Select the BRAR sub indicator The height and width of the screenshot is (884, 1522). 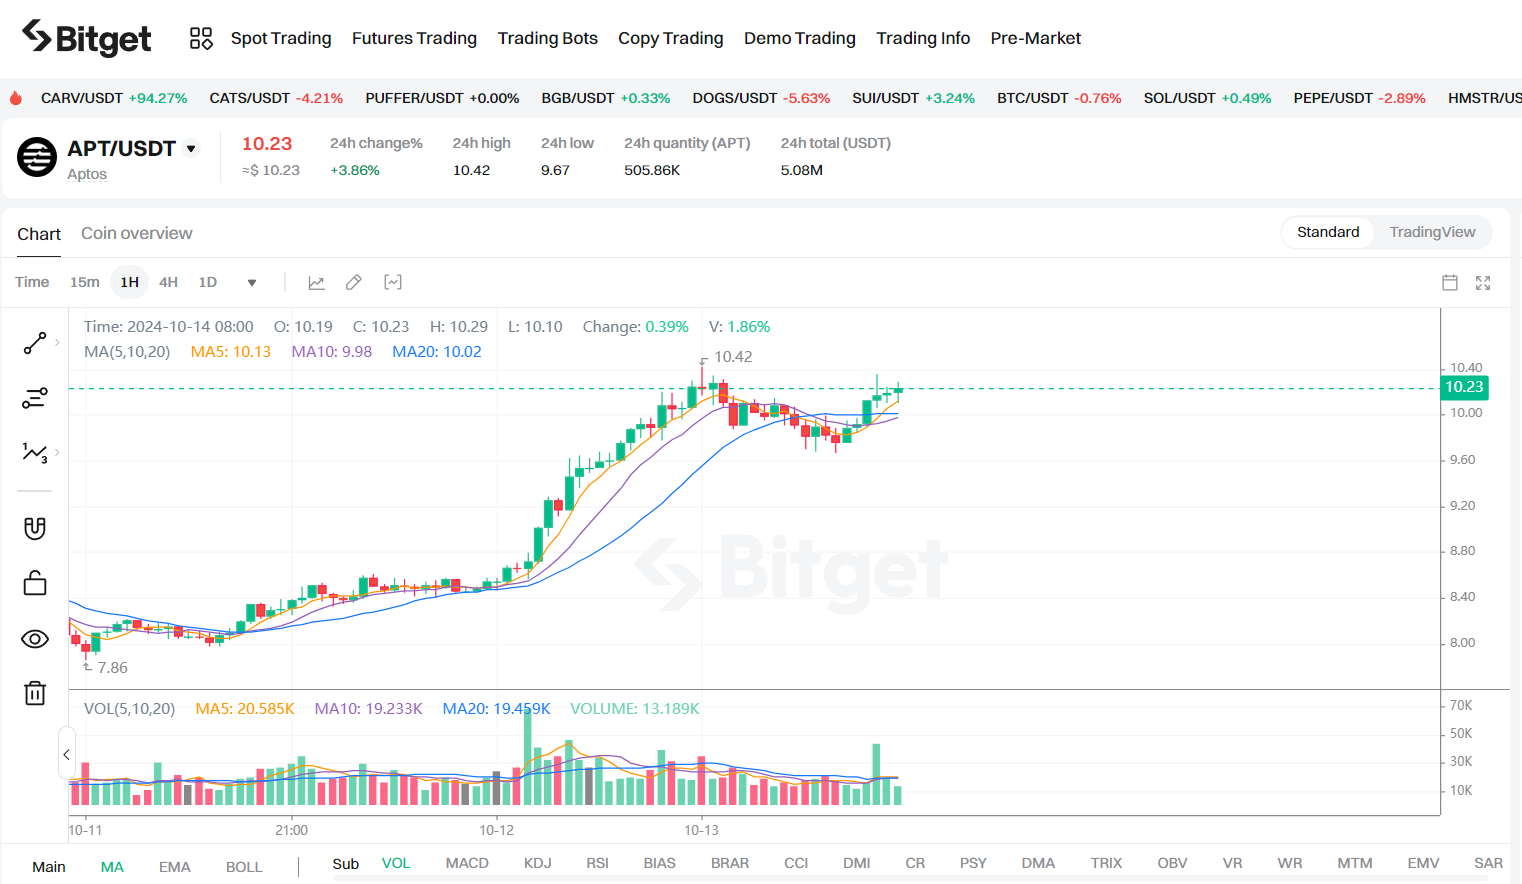tap(730, 863)
